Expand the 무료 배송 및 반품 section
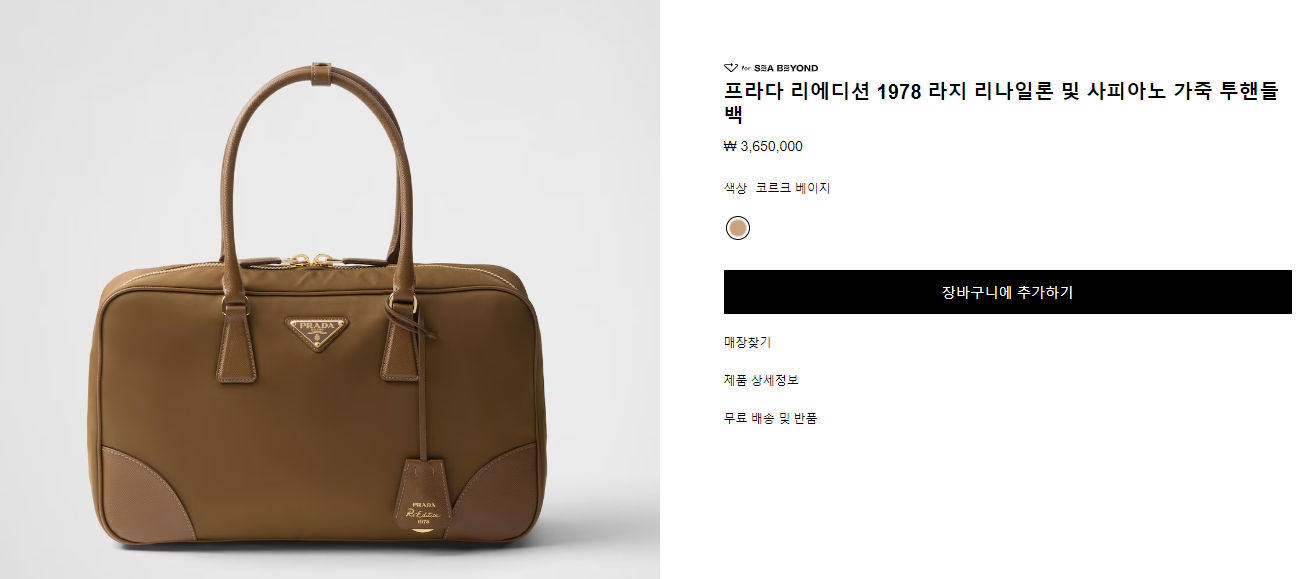 (x=770, y=418)
